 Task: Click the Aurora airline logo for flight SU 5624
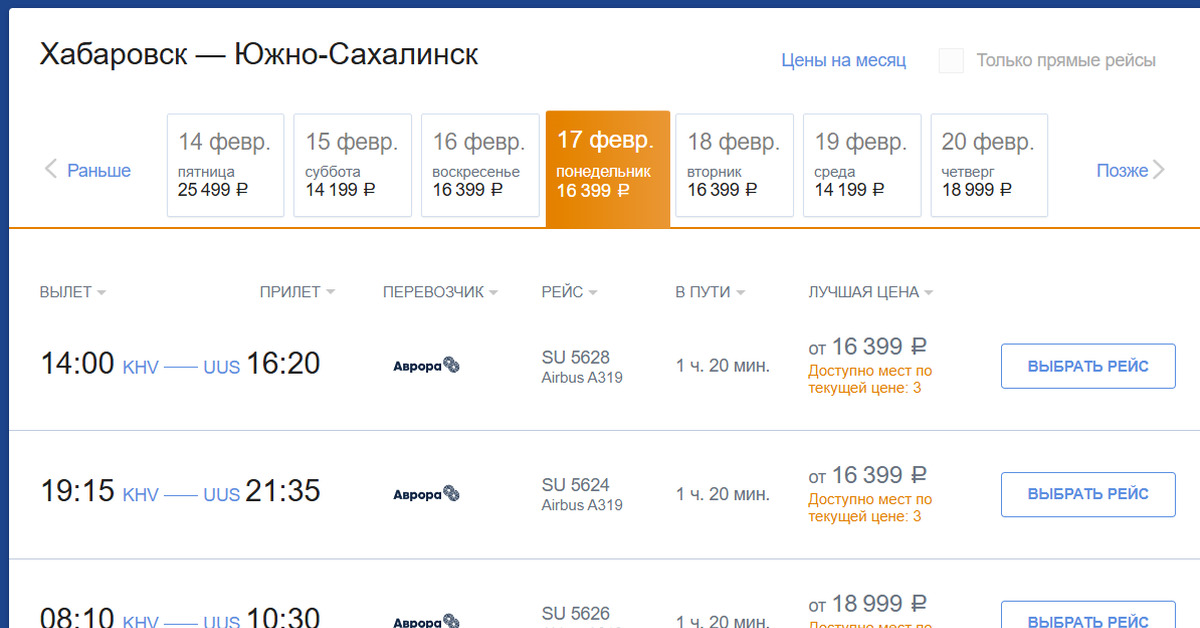point(426,494)
